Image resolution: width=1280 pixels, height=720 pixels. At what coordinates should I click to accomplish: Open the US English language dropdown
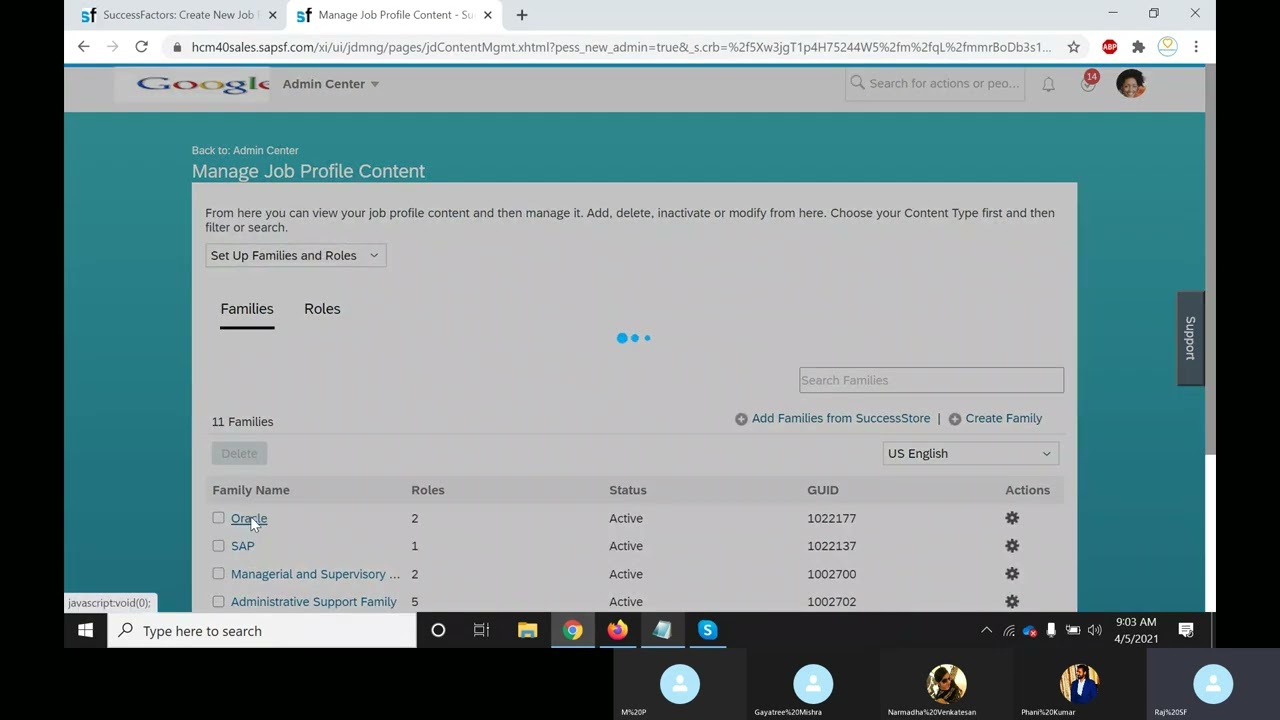click(x=970, y=454)
